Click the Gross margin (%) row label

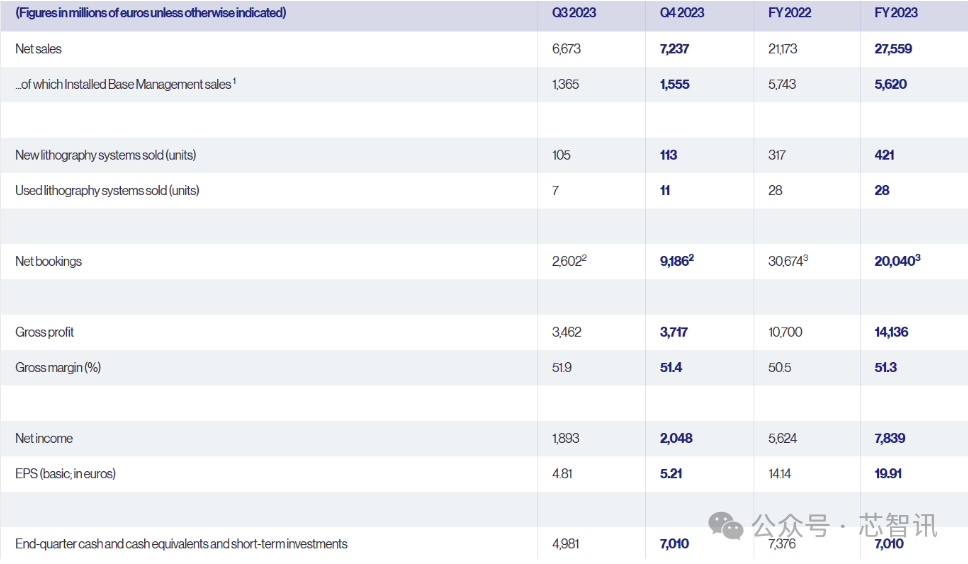58,368
